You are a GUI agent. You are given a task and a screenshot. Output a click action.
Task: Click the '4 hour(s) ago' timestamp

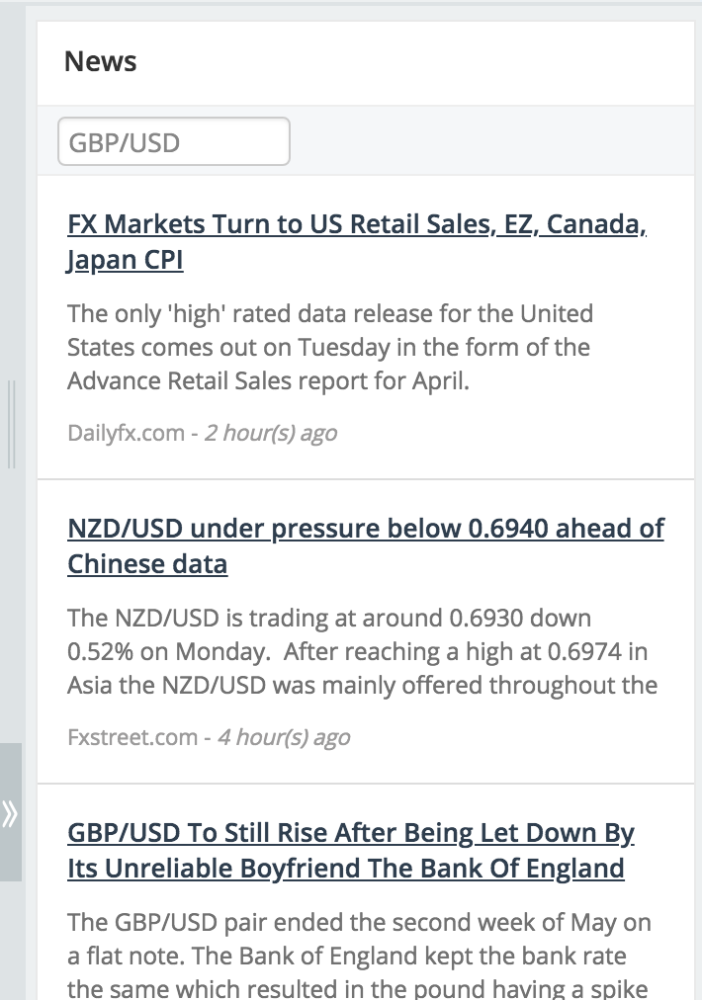point(284,737)
